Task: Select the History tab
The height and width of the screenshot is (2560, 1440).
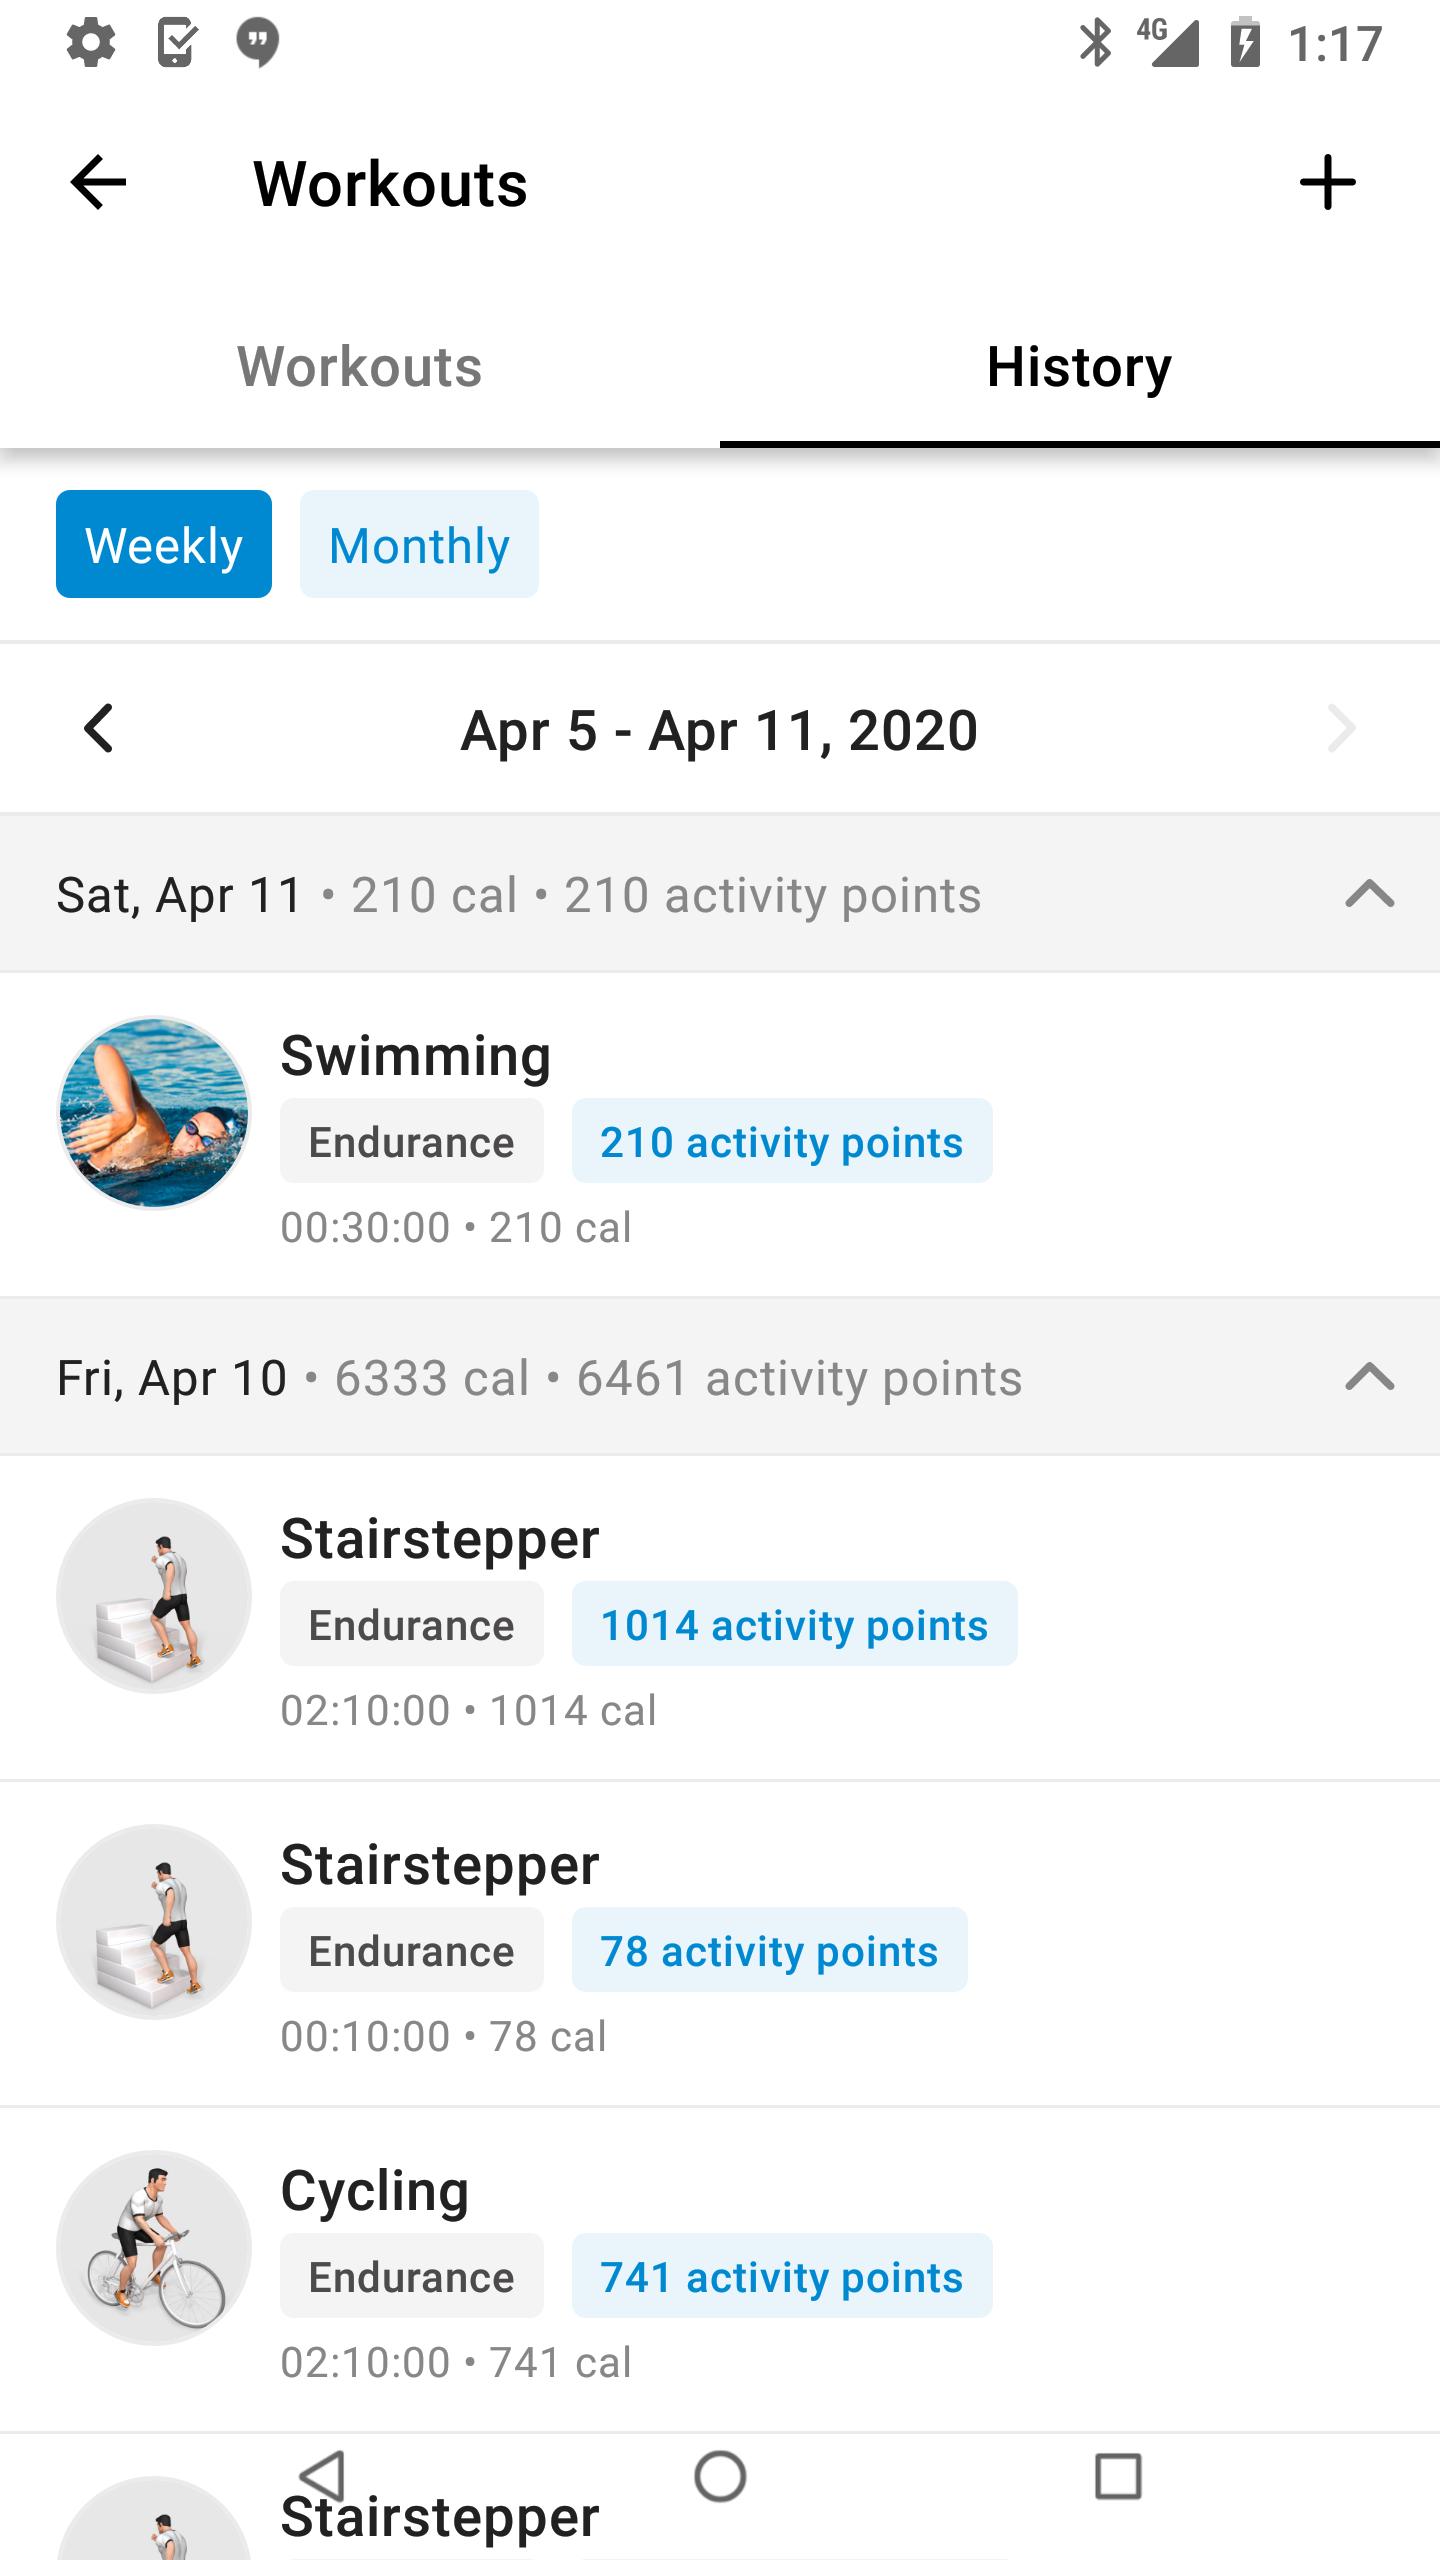Action: (x=1080, y=366)
